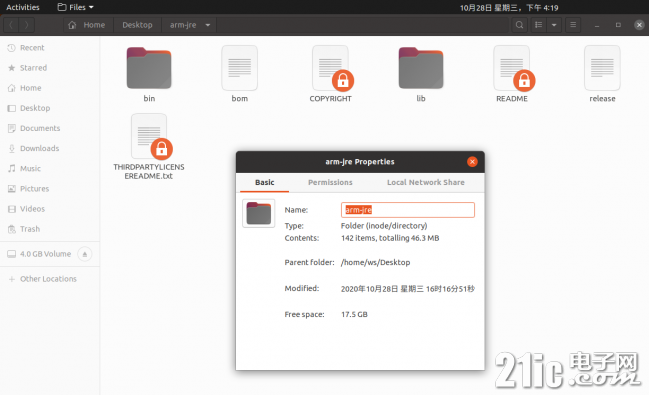The height and width of the screenshot is (395, 649).
Task: Open Recent in sidebar
Action: pos(50,48)
